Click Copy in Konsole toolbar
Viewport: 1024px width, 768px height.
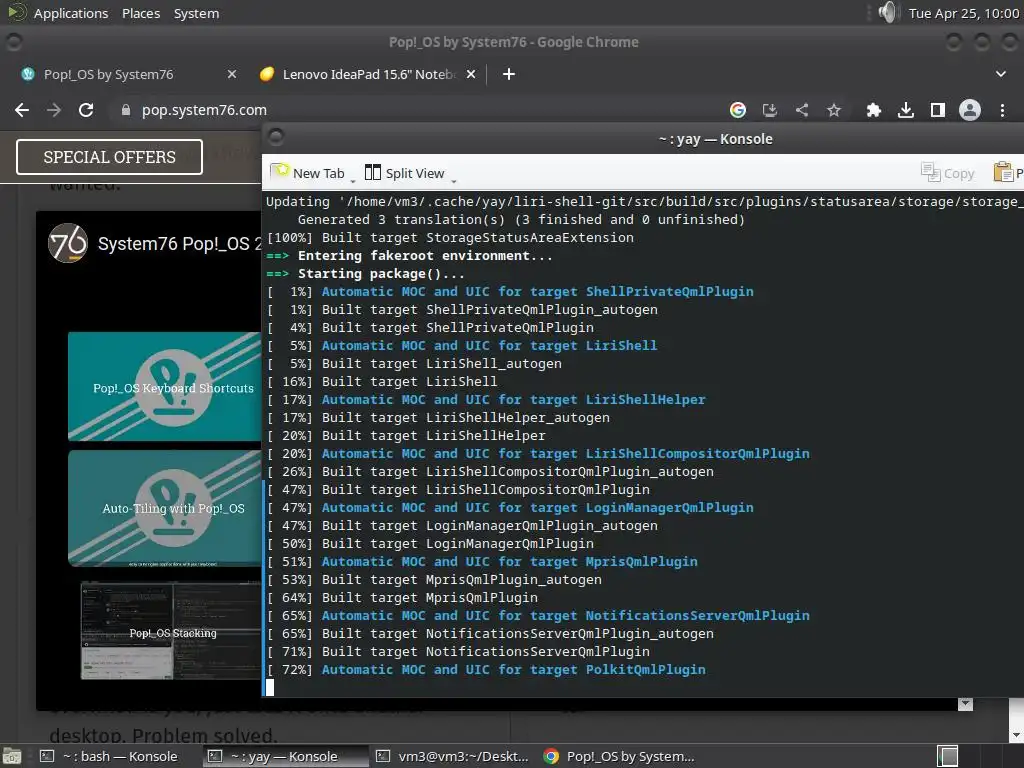948,173
